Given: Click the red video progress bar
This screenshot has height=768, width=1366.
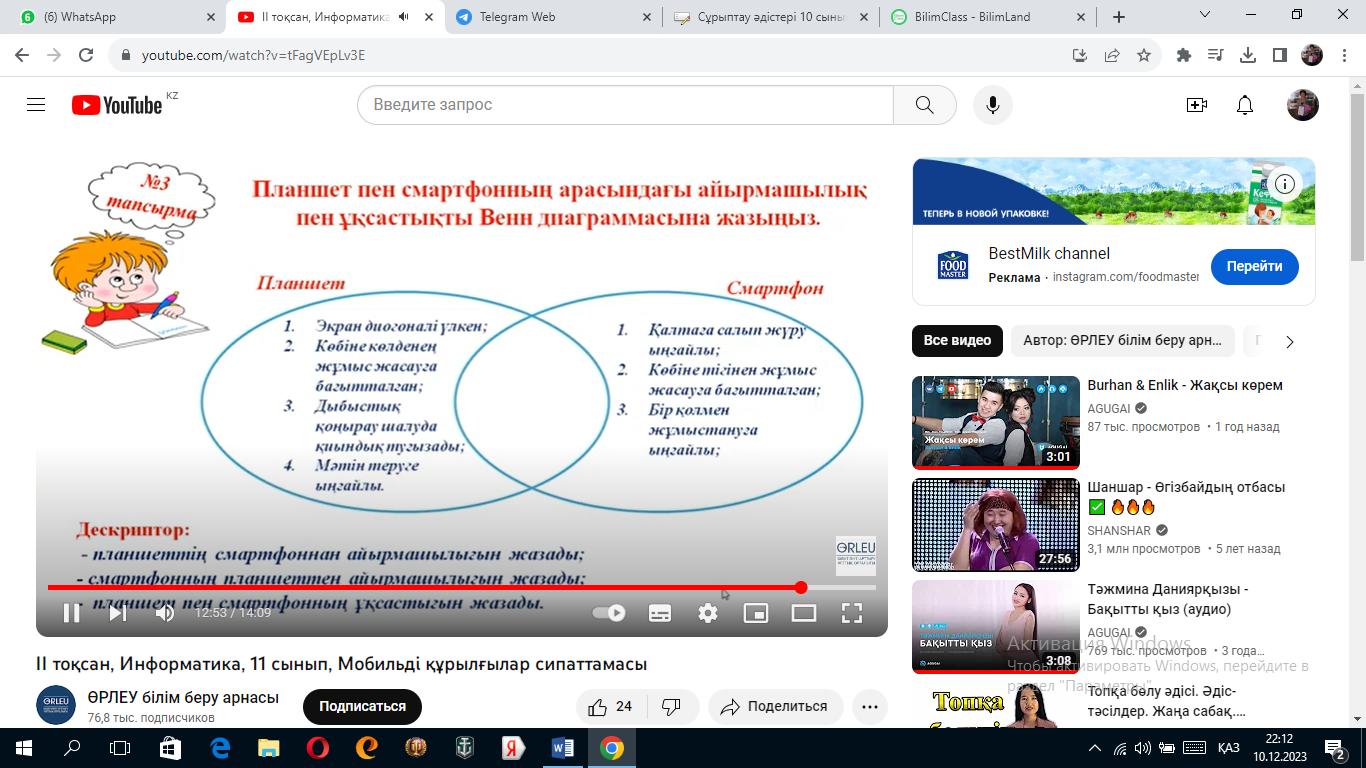Looking at the screenshot, I should tap(462, 588).
